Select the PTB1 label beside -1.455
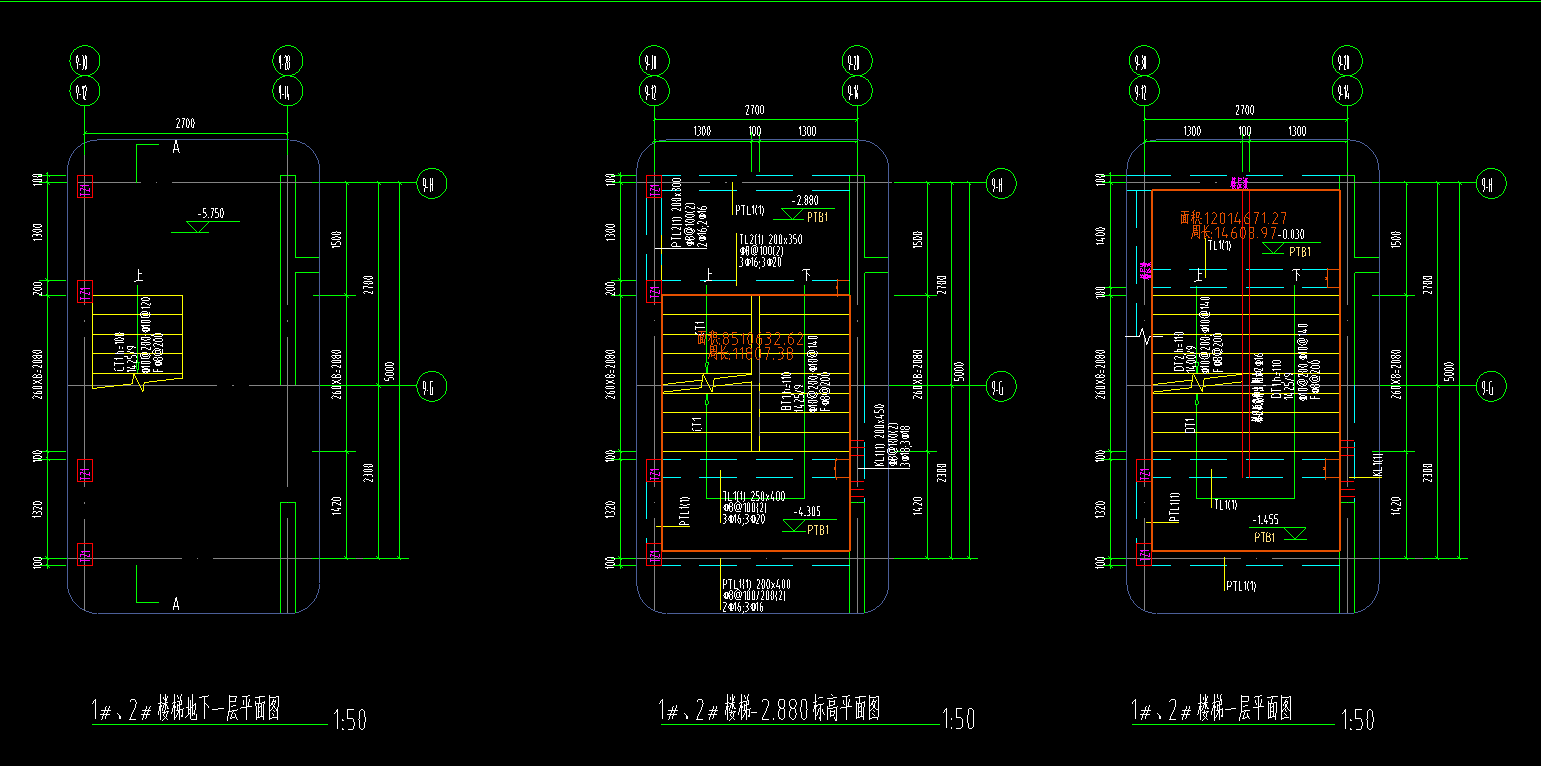 1265,537
